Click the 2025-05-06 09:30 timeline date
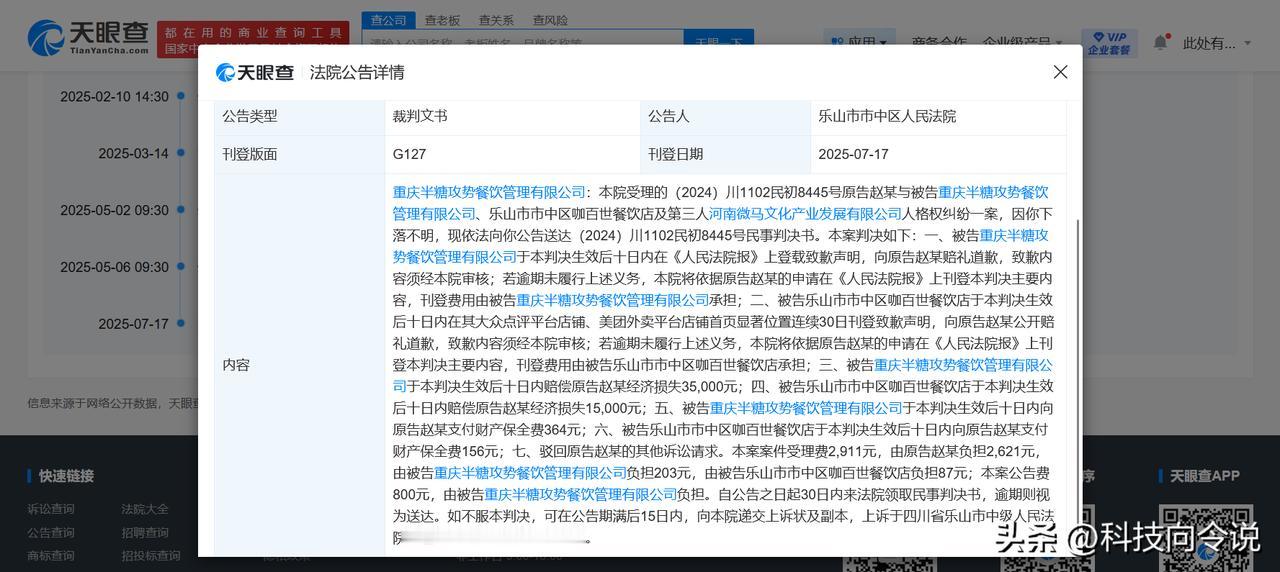The image size is (1280, 572). click(x=114, y=267)
